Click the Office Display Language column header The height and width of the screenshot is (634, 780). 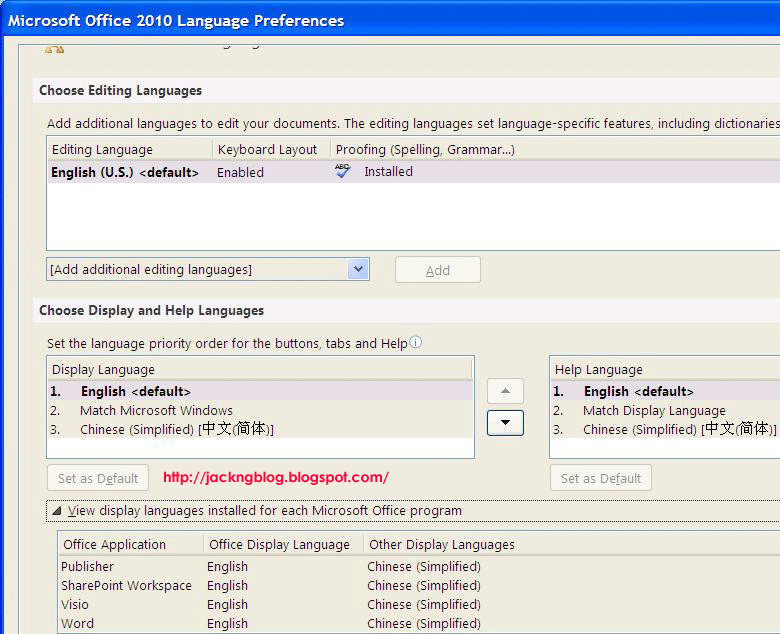284,544
